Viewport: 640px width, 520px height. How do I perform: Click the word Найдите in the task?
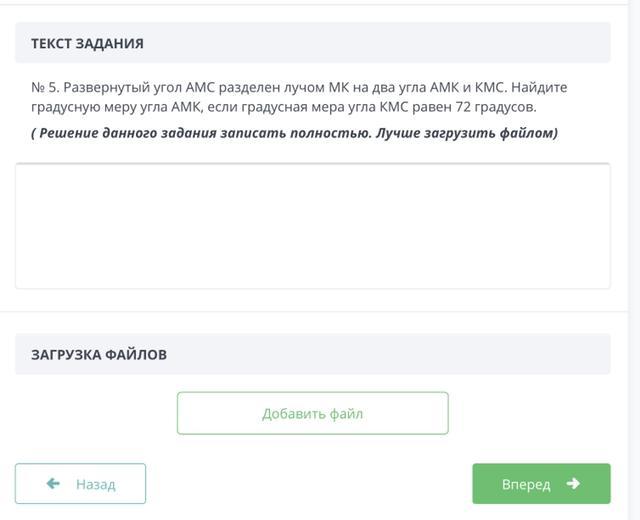pyautogui.click(x=539, y=87)
